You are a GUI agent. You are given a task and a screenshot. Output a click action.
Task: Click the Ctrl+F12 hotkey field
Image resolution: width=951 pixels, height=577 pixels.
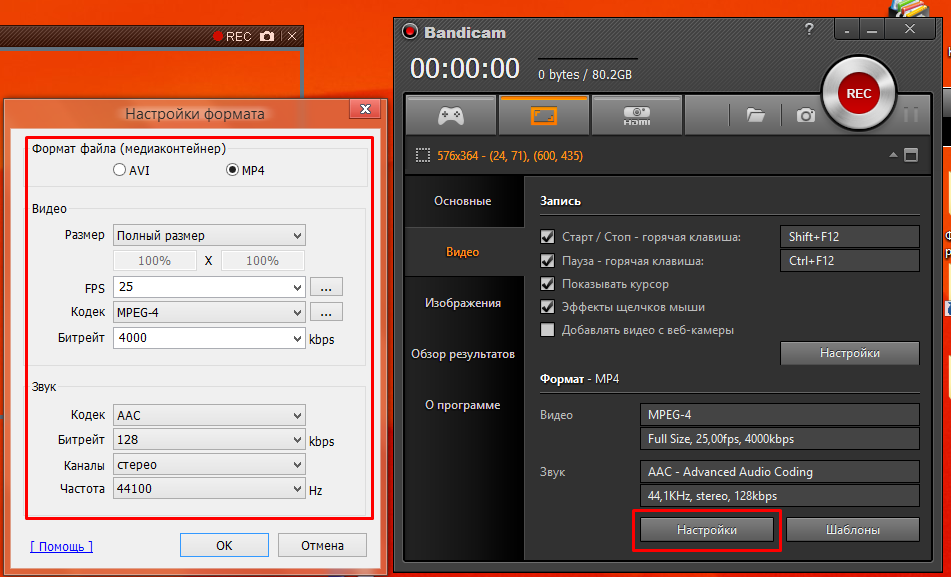(850, 261)
